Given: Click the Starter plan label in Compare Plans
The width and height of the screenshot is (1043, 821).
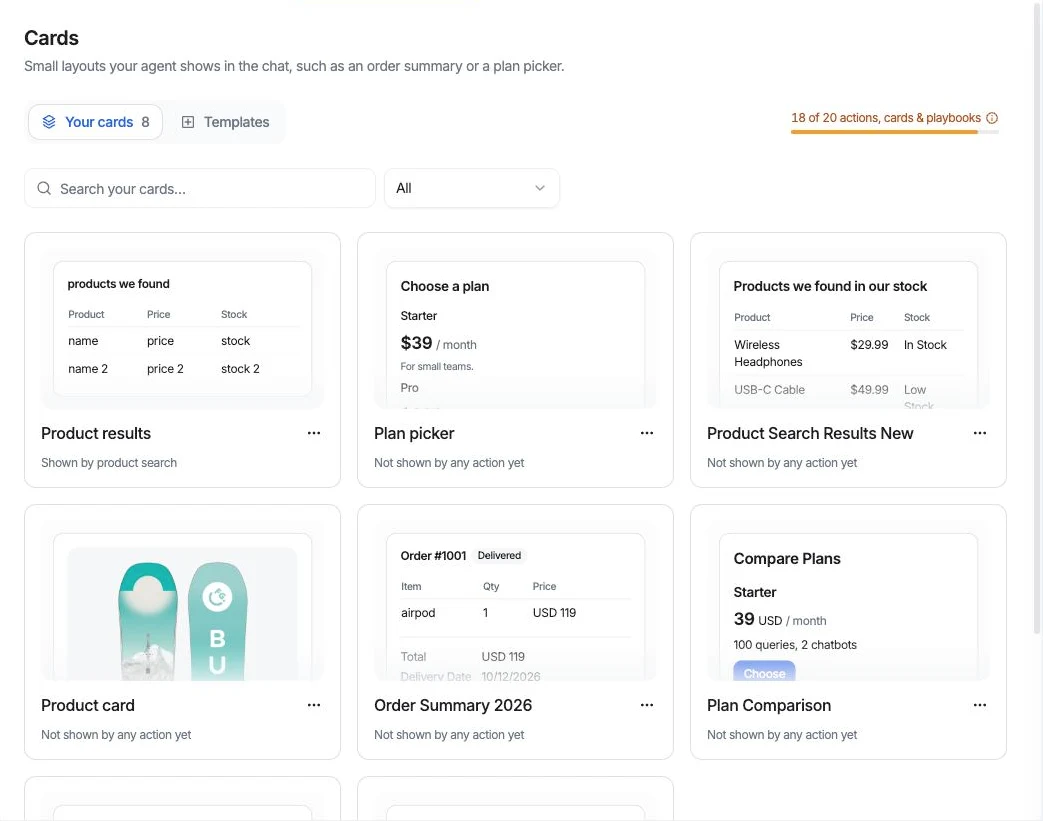Looking at the screenshot, I should pos(754,592).
